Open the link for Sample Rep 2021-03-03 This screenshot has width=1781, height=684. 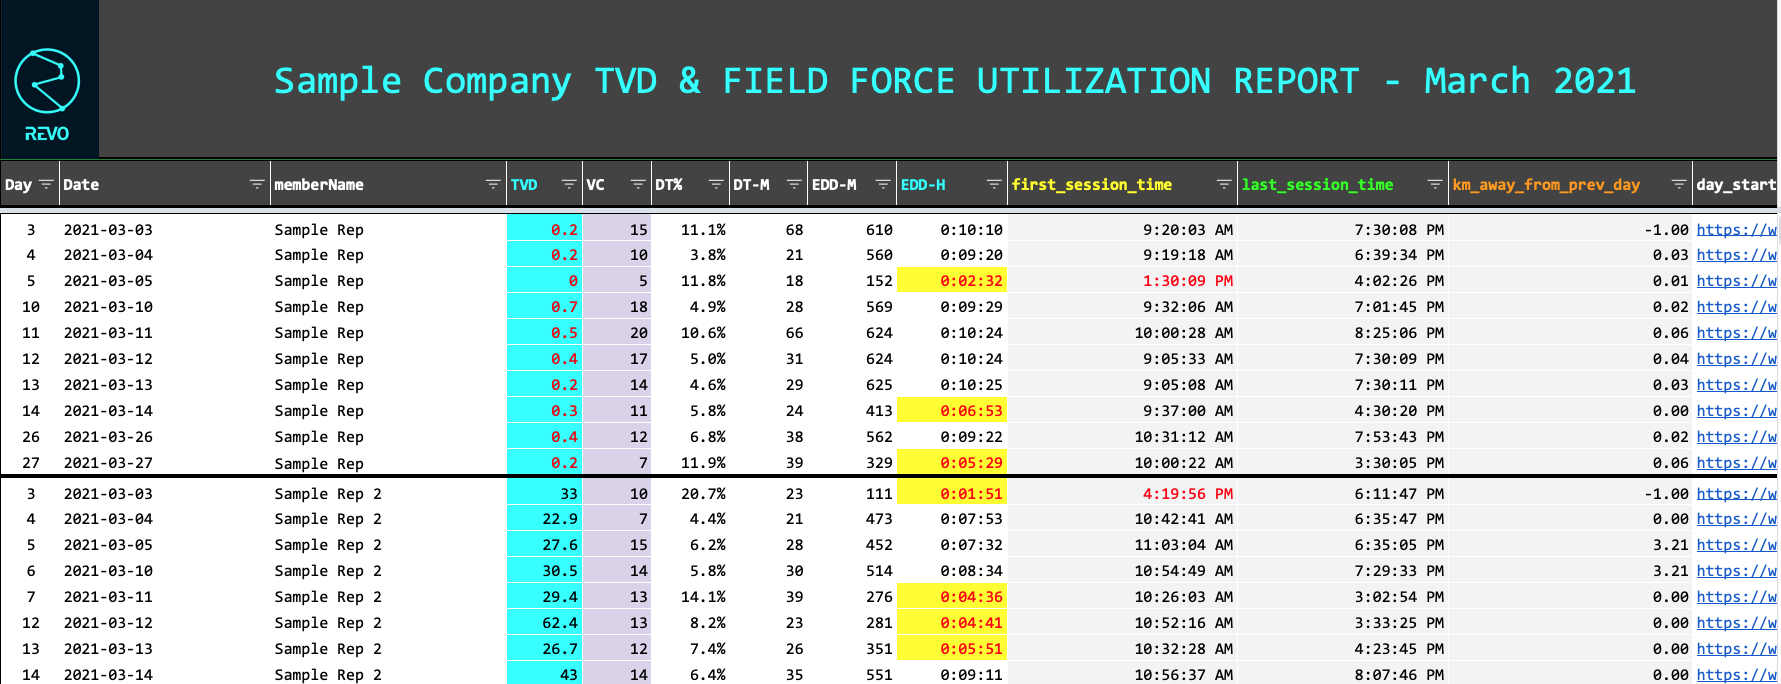click(1737, 230)
